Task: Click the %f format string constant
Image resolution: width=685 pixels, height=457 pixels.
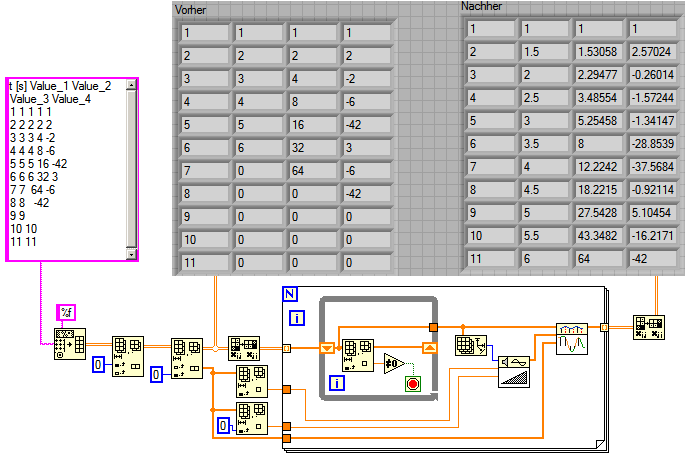Action: click(x=66, y=312)
